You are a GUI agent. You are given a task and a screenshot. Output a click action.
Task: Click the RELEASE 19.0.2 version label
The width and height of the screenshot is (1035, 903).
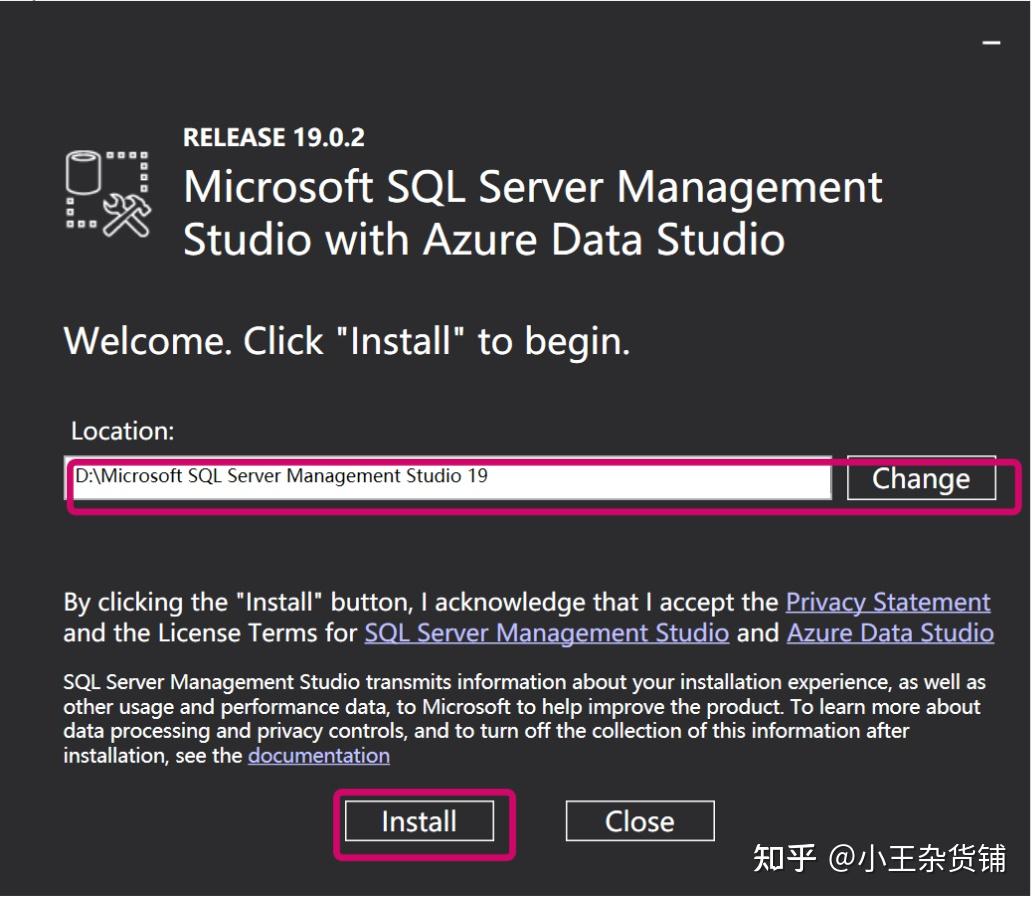[x=273, y=137]
